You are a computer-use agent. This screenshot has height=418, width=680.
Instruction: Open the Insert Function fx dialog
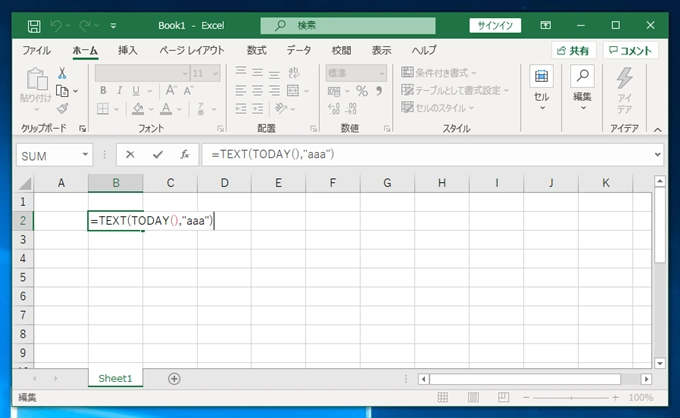click(185, 154)
